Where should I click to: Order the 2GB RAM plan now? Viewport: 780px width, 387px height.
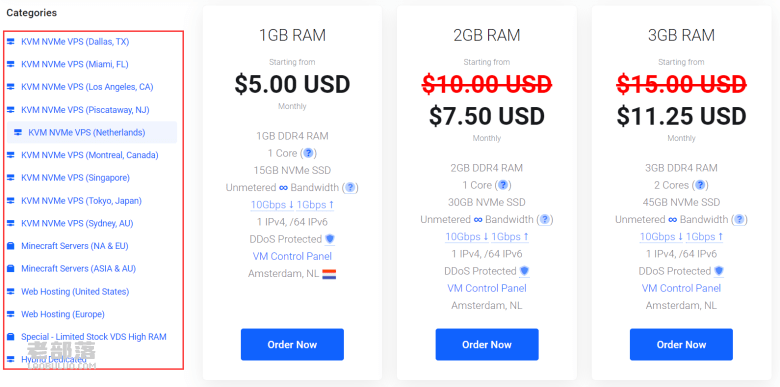[x=487, y=344]
